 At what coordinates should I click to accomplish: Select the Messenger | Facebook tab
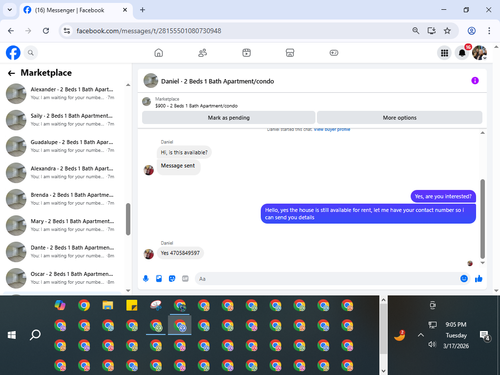coord(76,10)
